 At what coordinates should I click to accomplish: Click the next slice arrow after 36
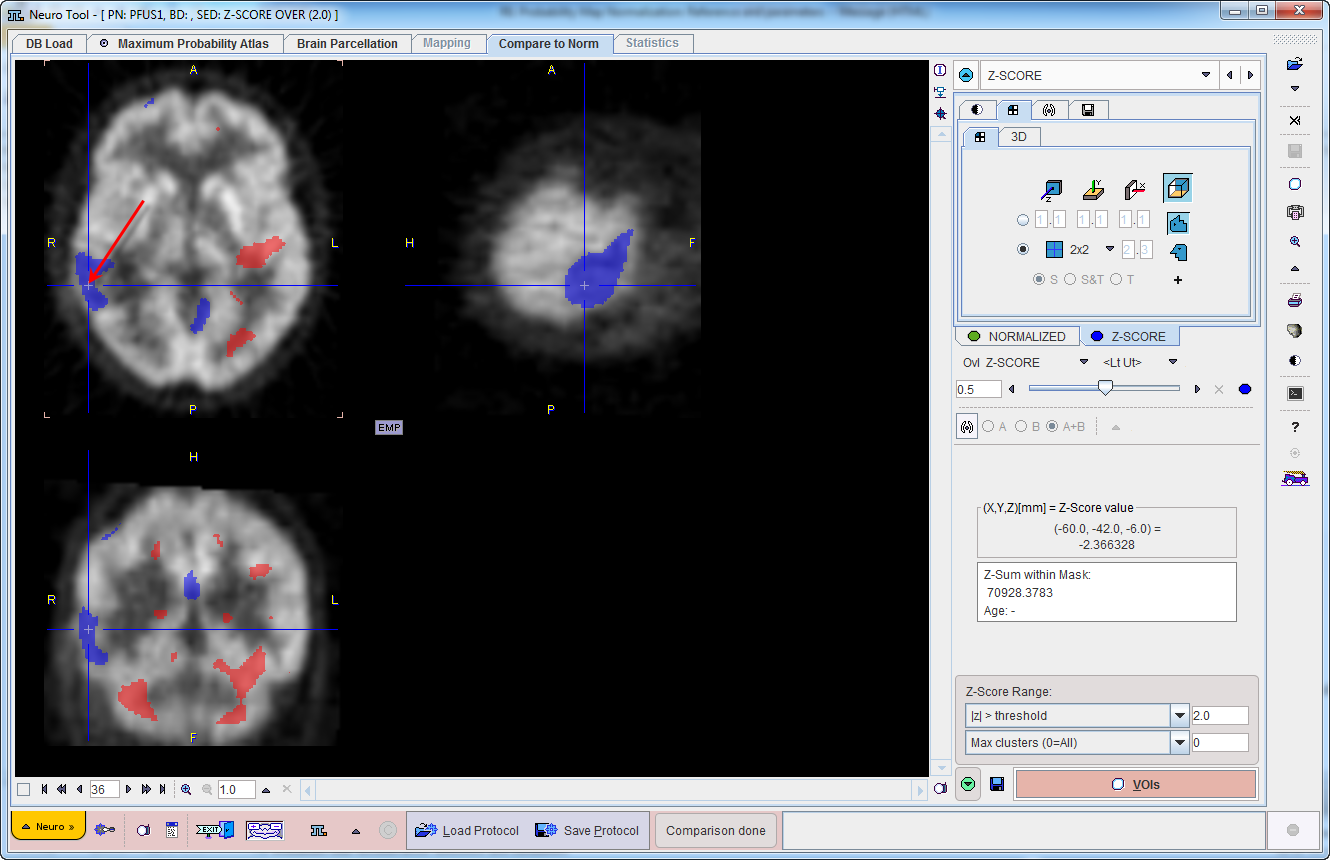tap(128, 789)
